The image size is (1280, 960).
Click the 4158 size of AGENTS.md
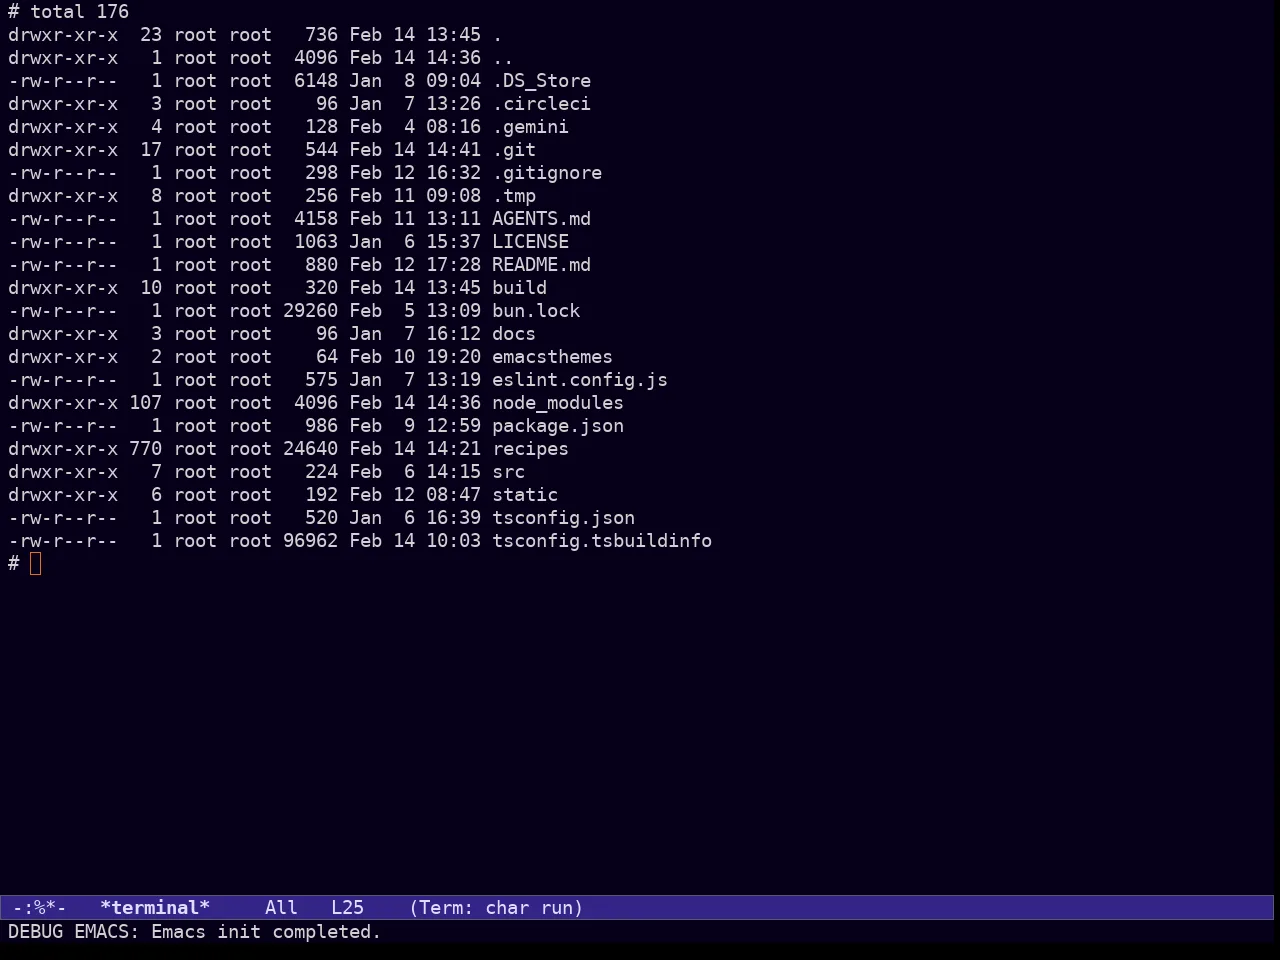tap(316, 219)
